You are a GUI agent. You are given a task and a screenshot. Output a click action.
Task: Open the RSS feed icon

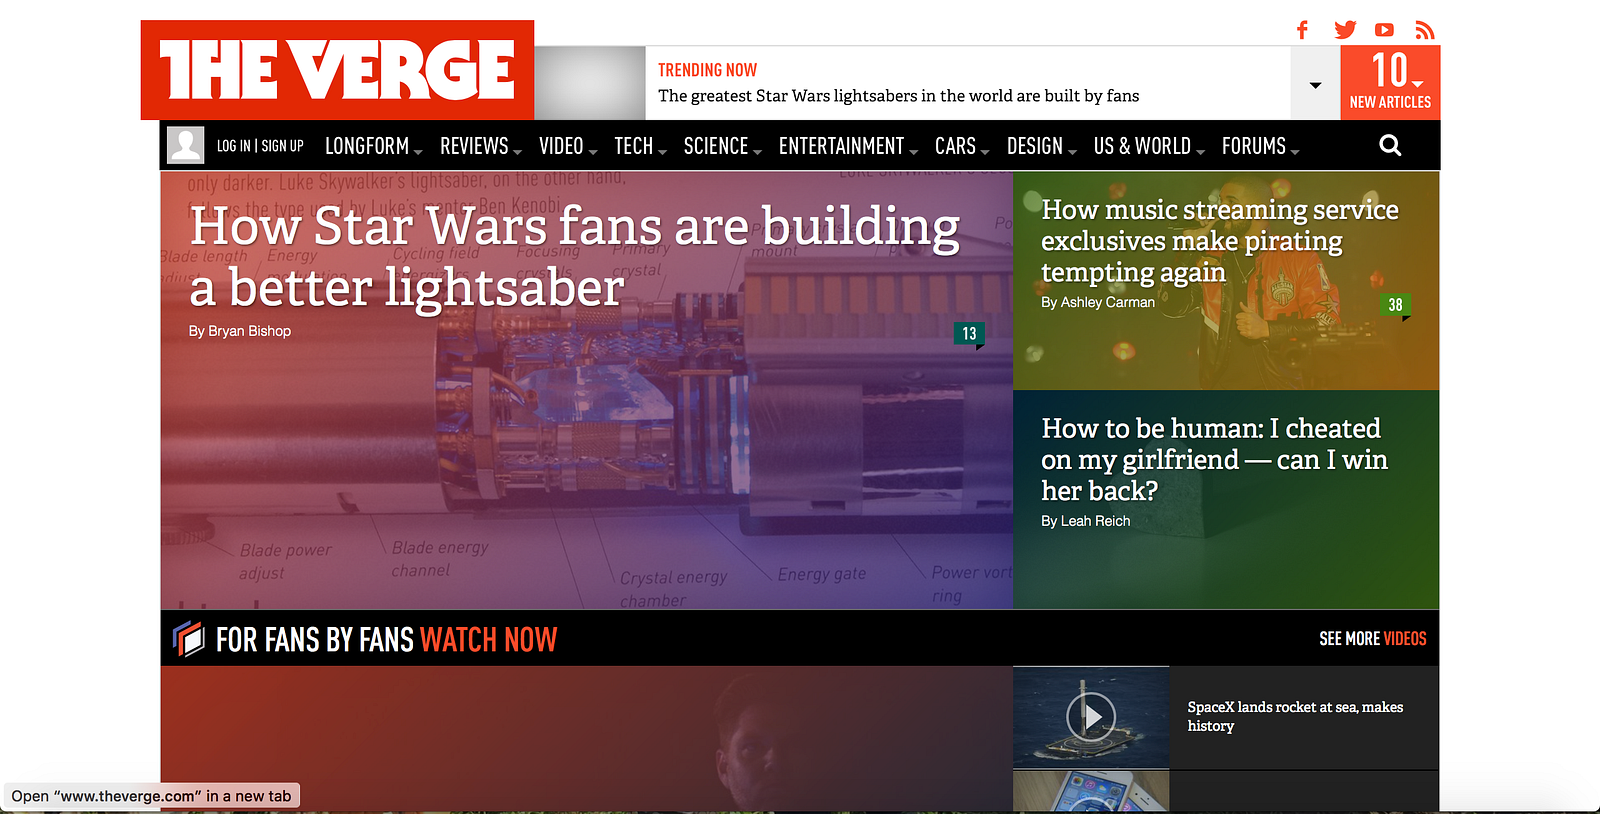[1425, 30]
